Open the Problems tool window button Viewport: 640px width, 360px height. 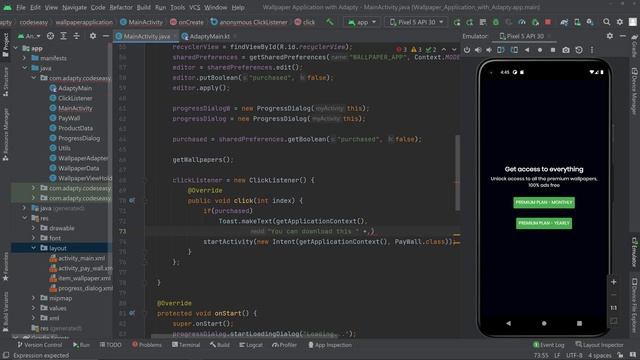147,345
